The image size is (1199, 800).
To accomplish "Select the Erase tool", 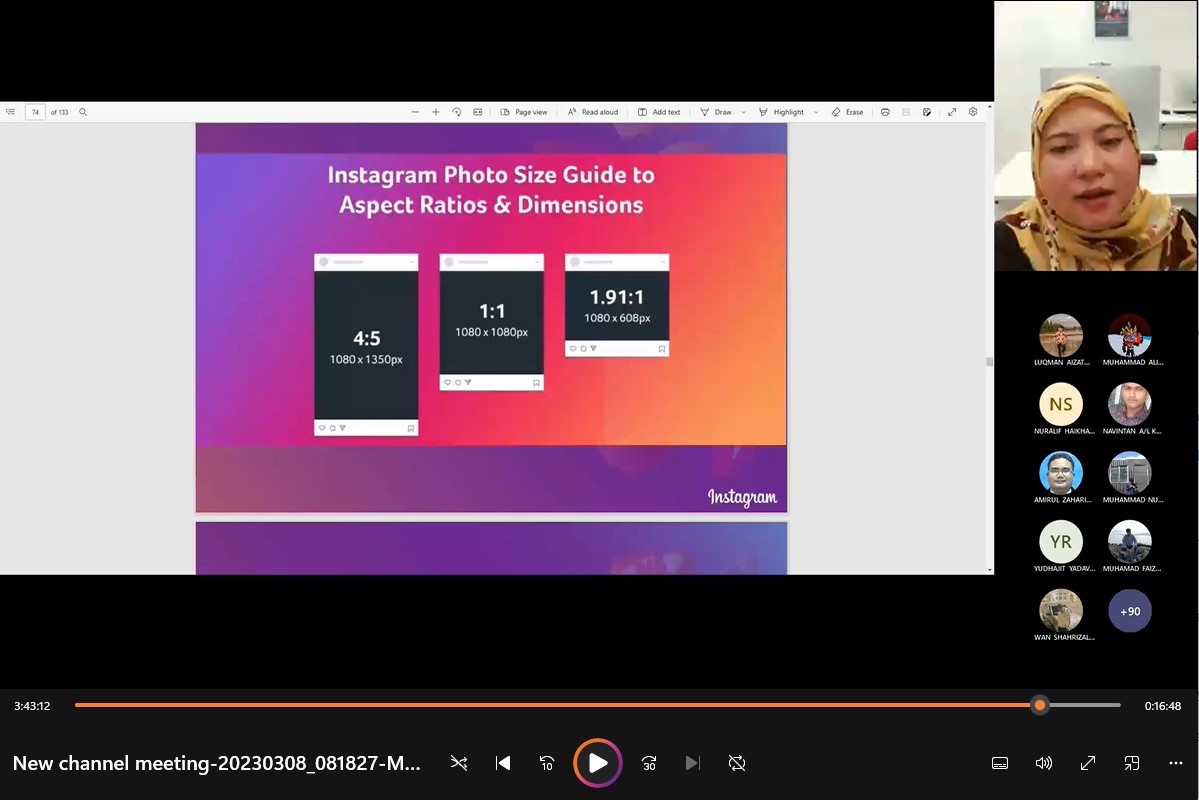I will pyautogui.click(x=847, y=112).
